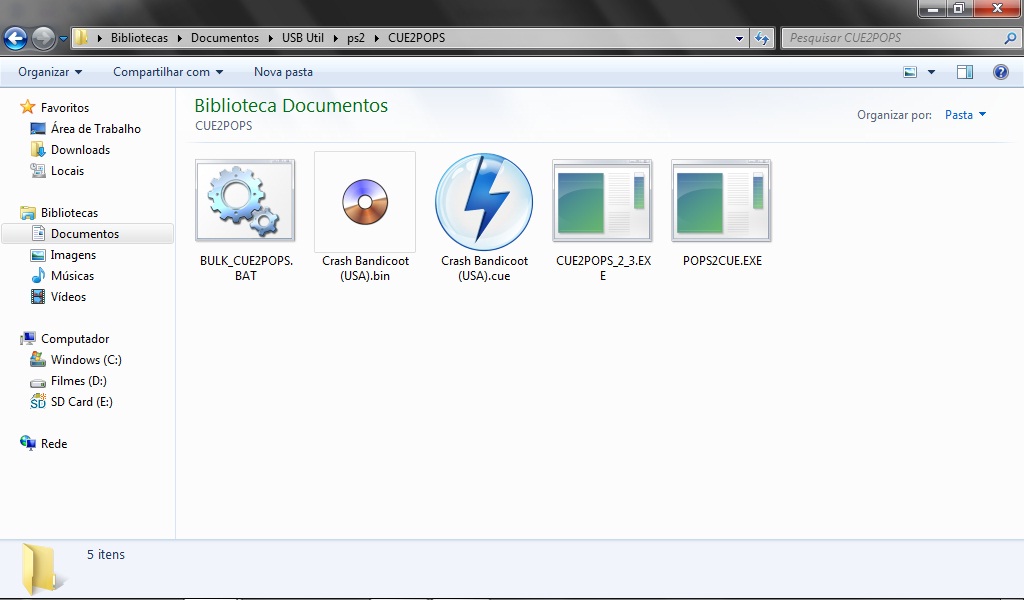Select the POPS2CUE.EXE program icon

(721, 201)
